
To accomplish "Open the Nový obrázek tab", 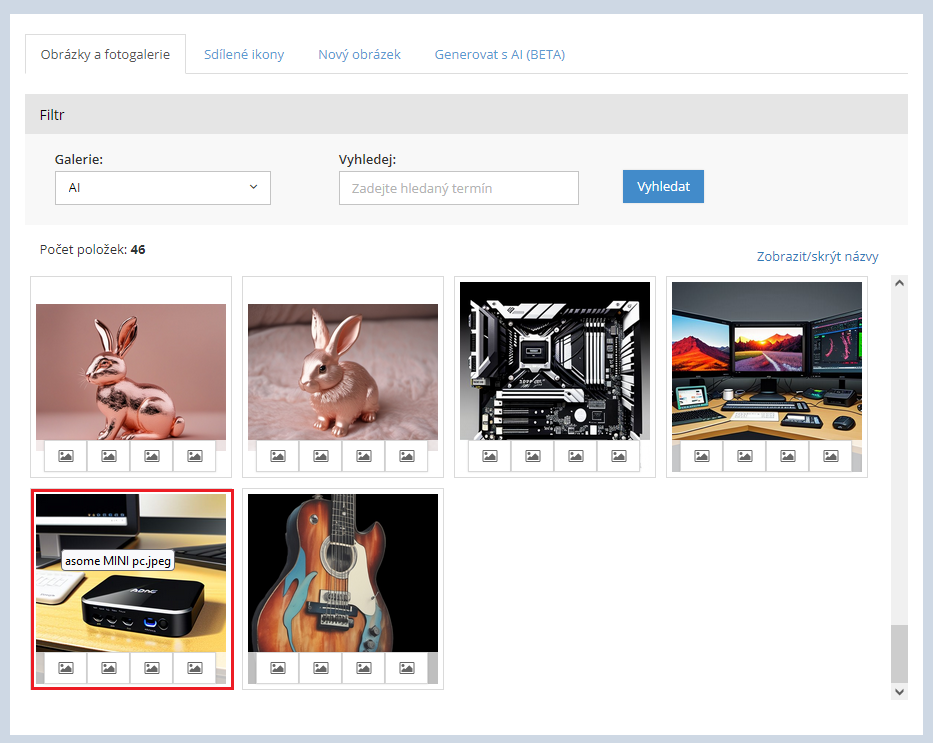I will pyautogui.click(x=359, y=55).
